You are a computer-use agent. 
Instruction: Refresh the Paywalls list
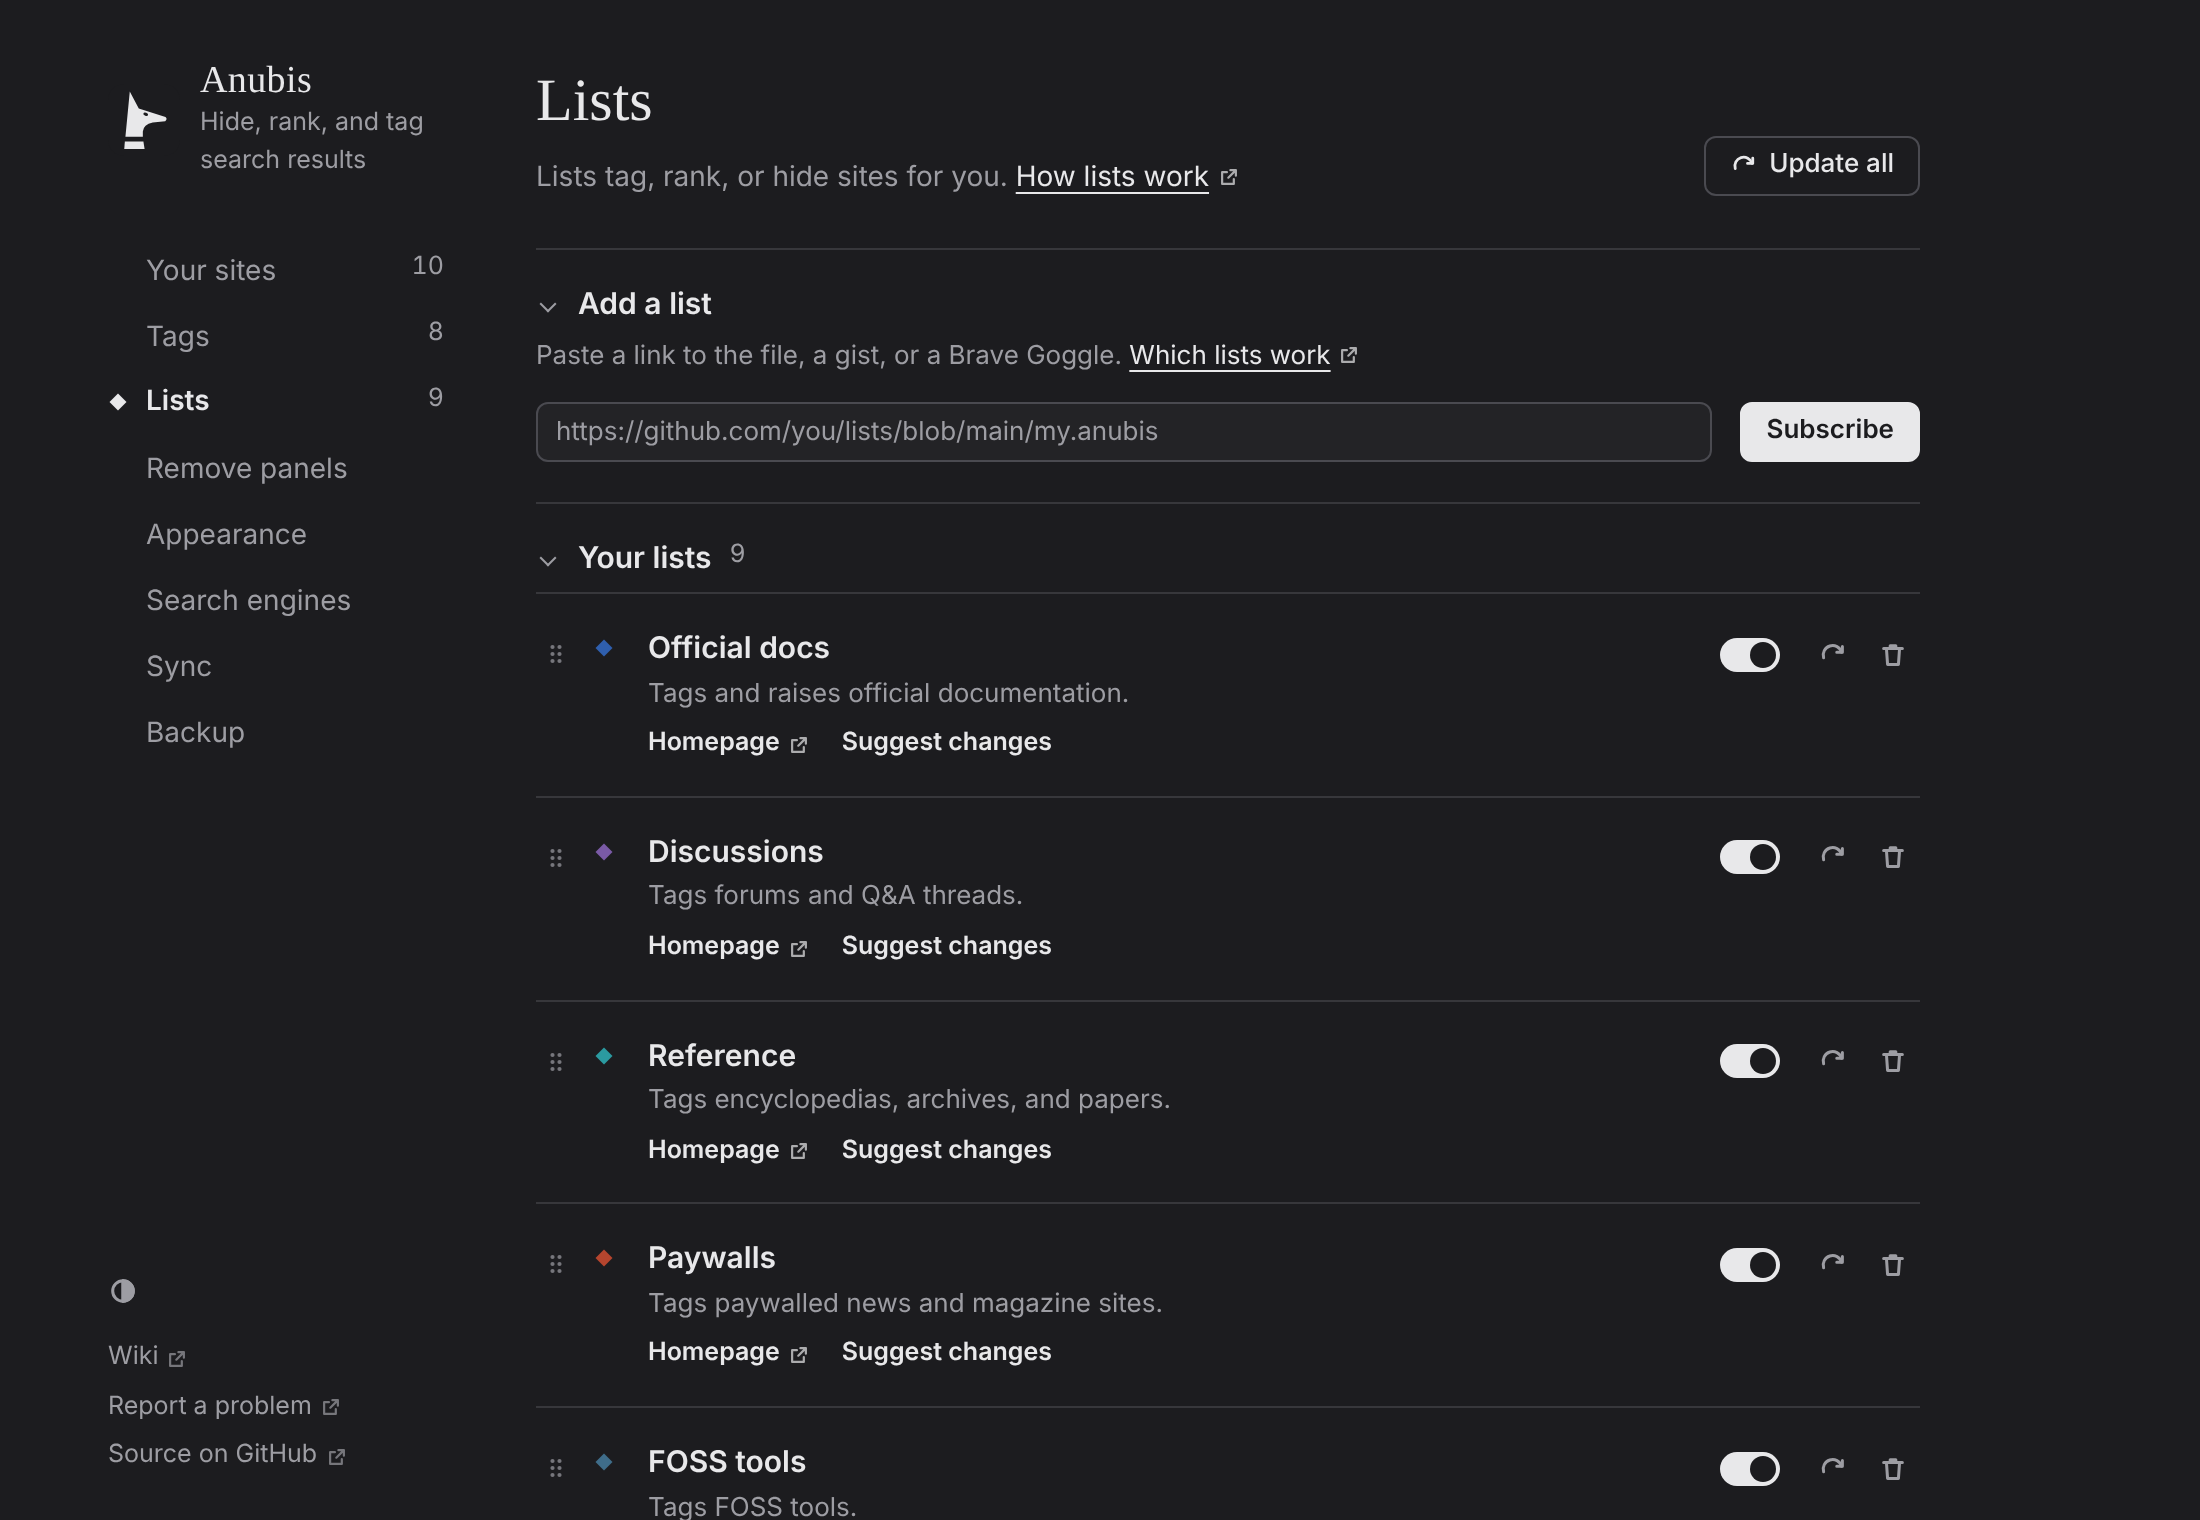1832,1264
